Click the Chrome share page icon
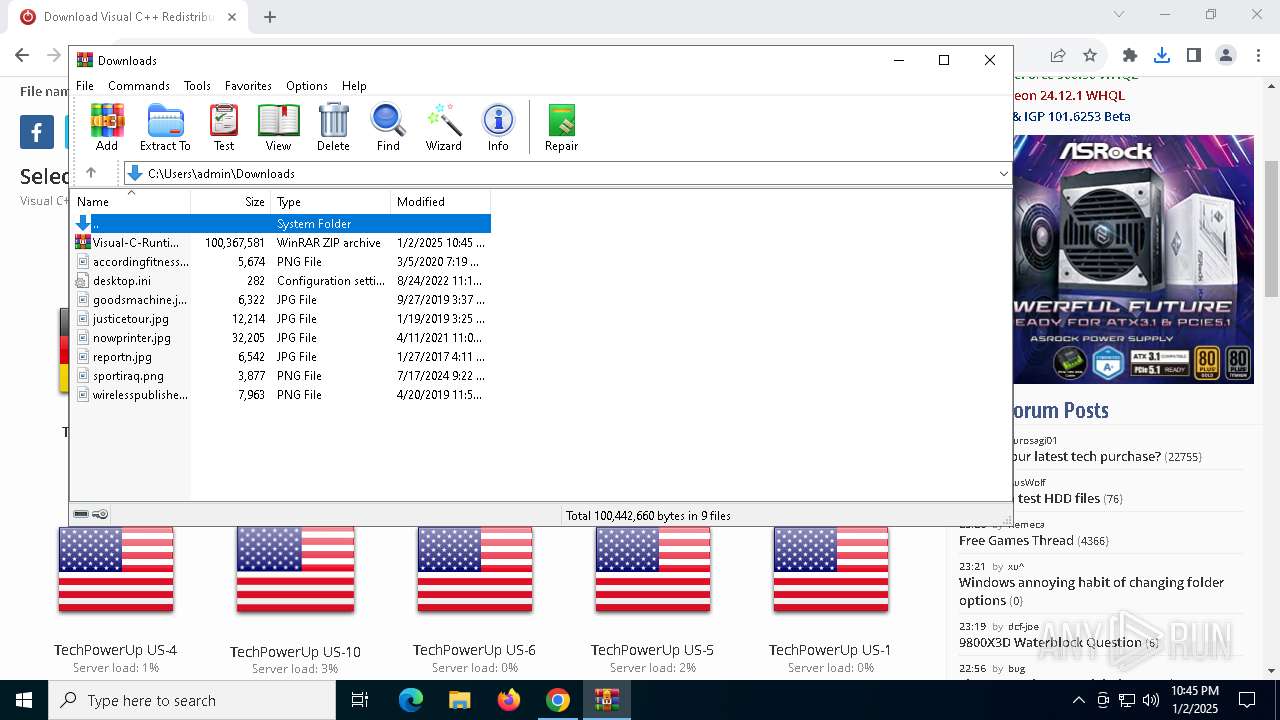This screenshot has width=1280, height=720. pyautogui.click(x=1058, y=55)
